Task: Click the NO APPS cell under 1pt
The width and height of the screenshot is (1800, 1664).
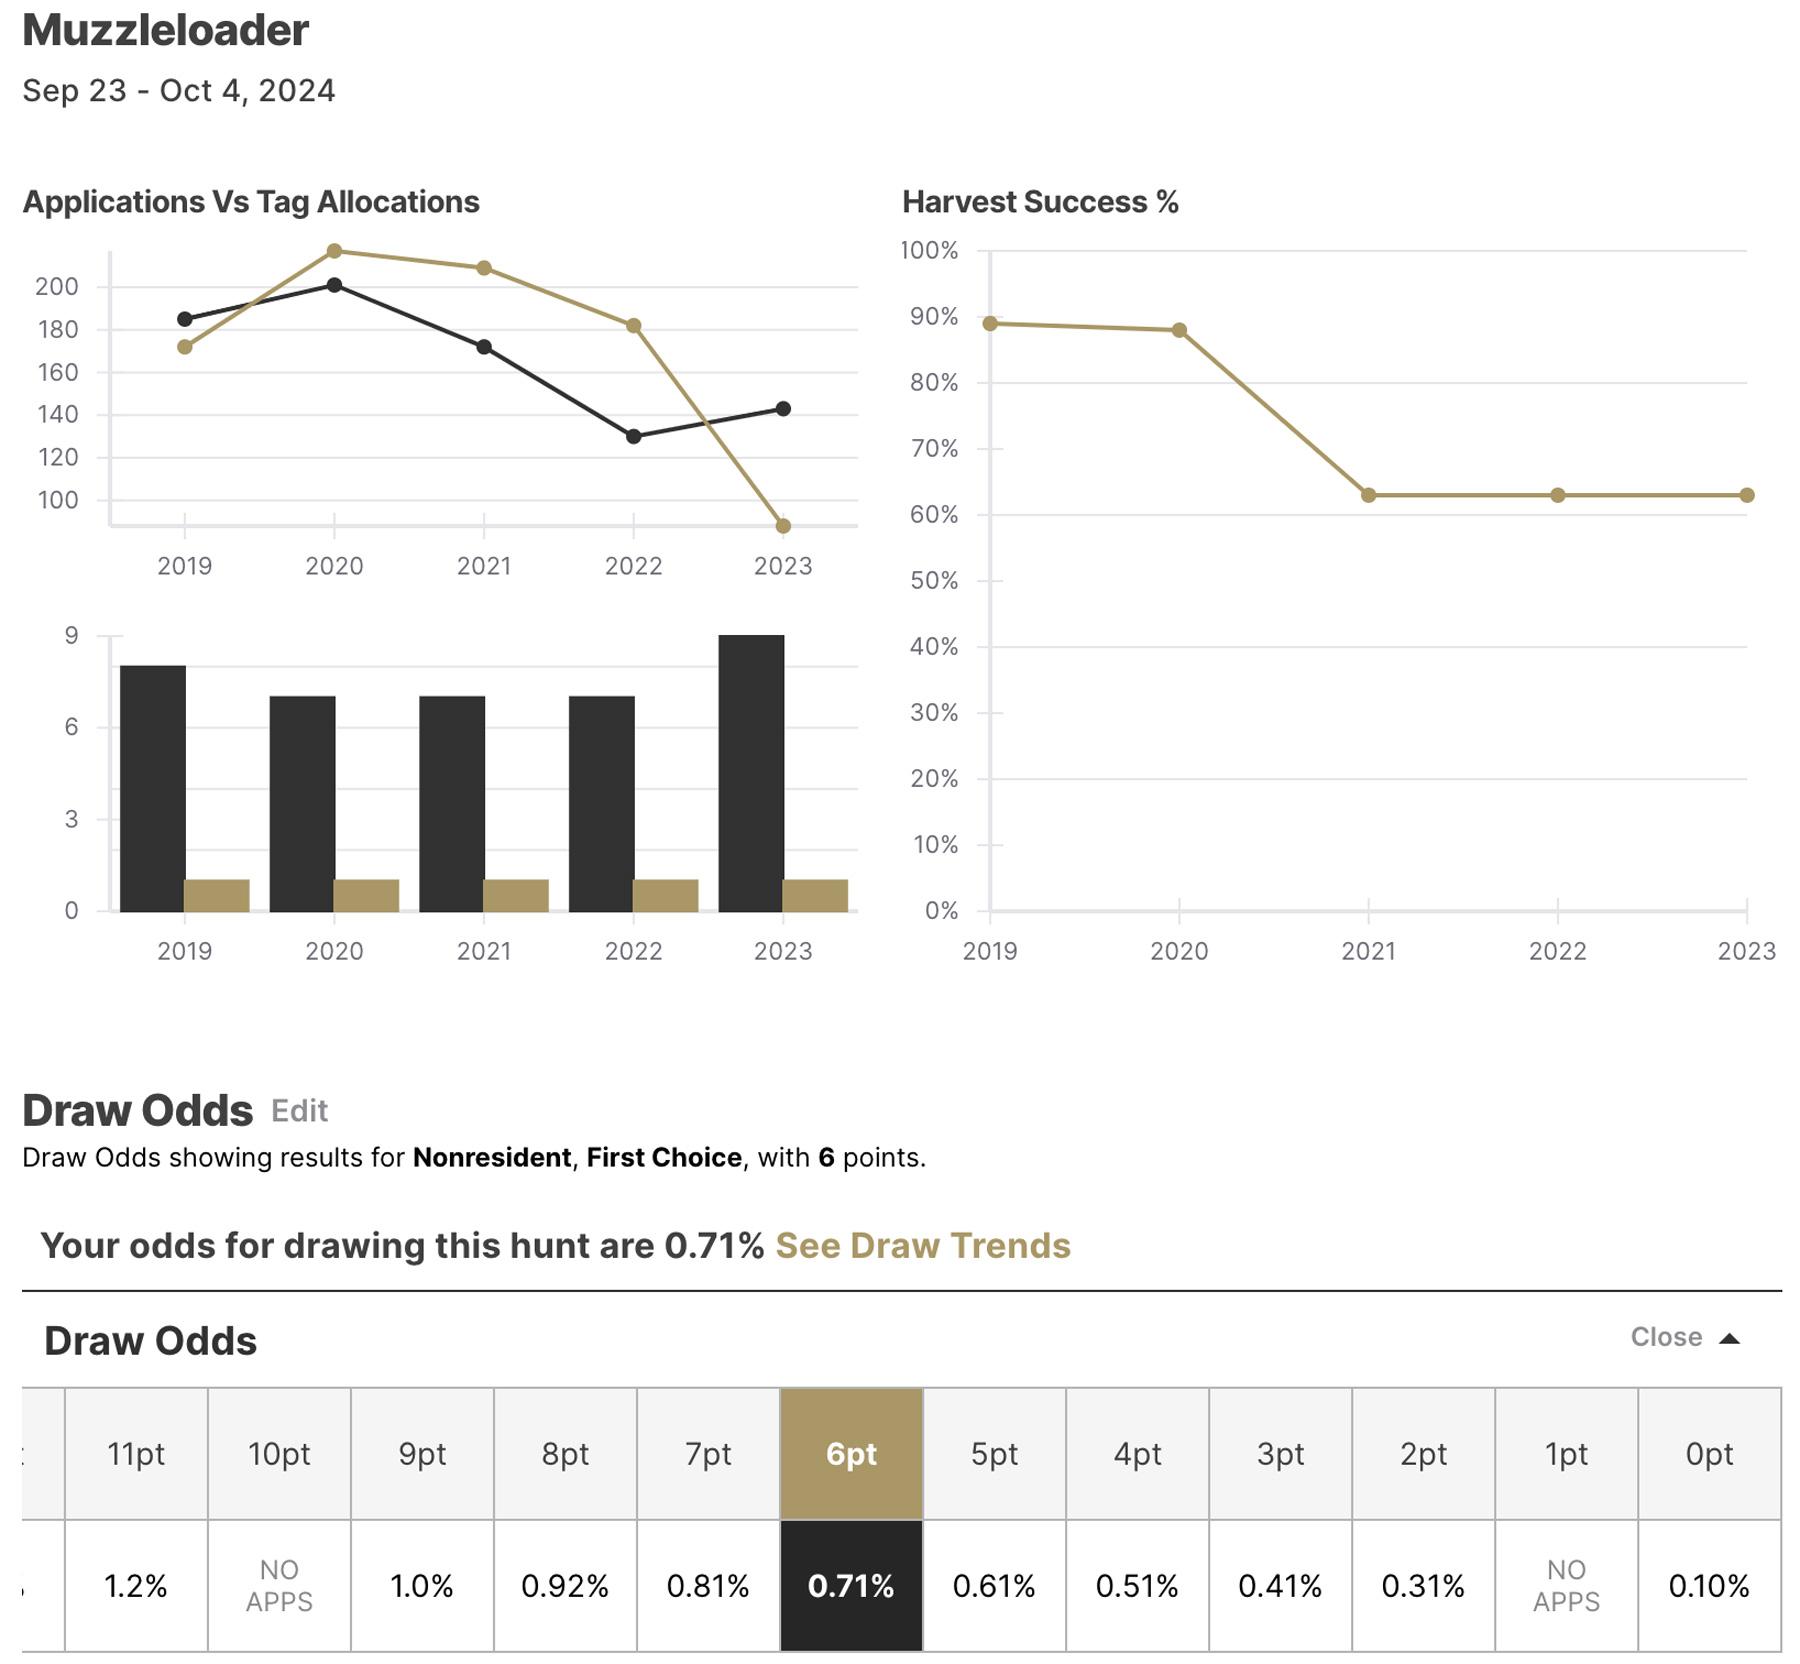Action: tap(1567, 1584)
